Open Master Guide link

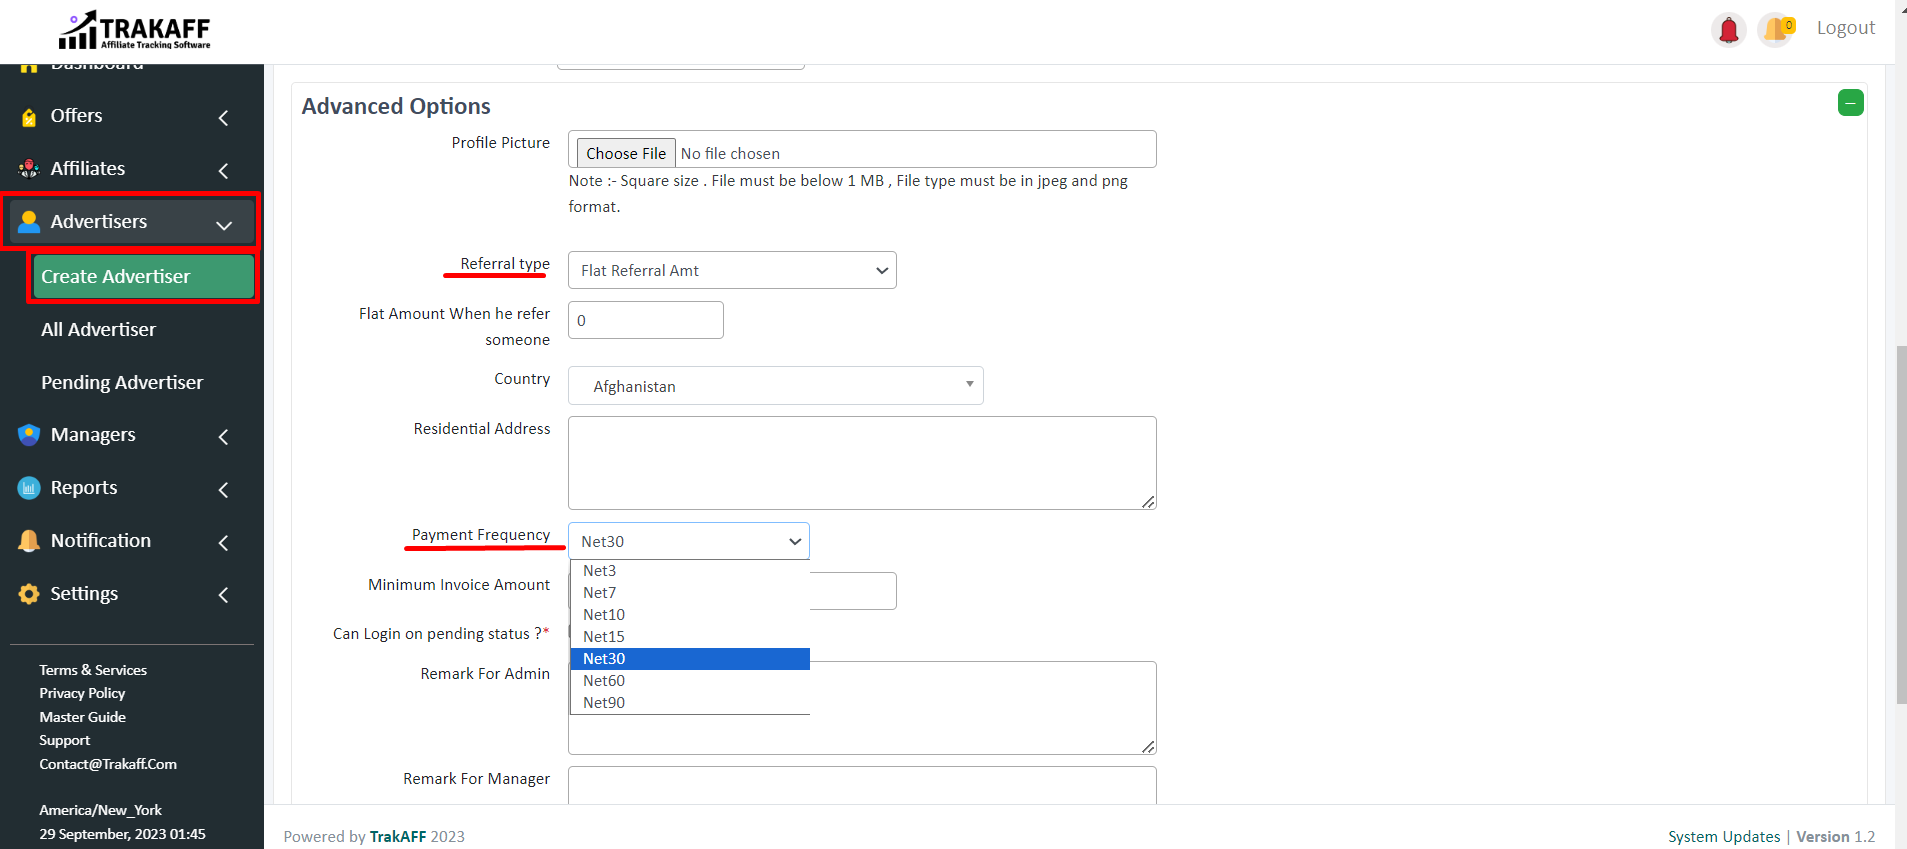pyautogui.click(x=82, y=717)
